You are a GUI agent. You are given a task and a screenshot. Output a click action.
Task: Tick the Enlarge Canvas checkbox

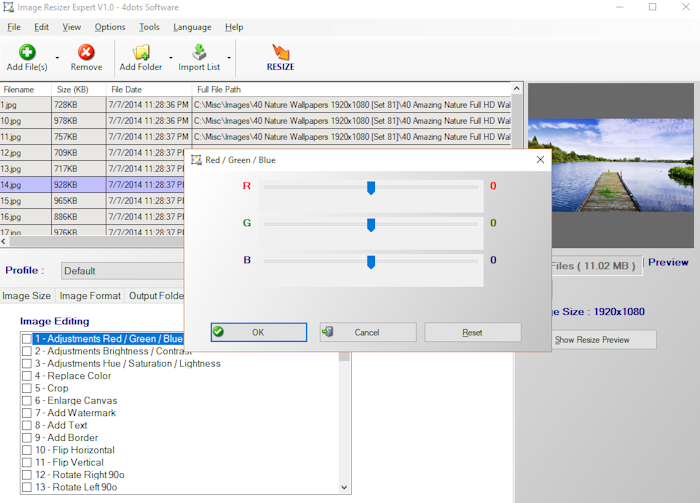pyautogui.click(x=27, y=401)
